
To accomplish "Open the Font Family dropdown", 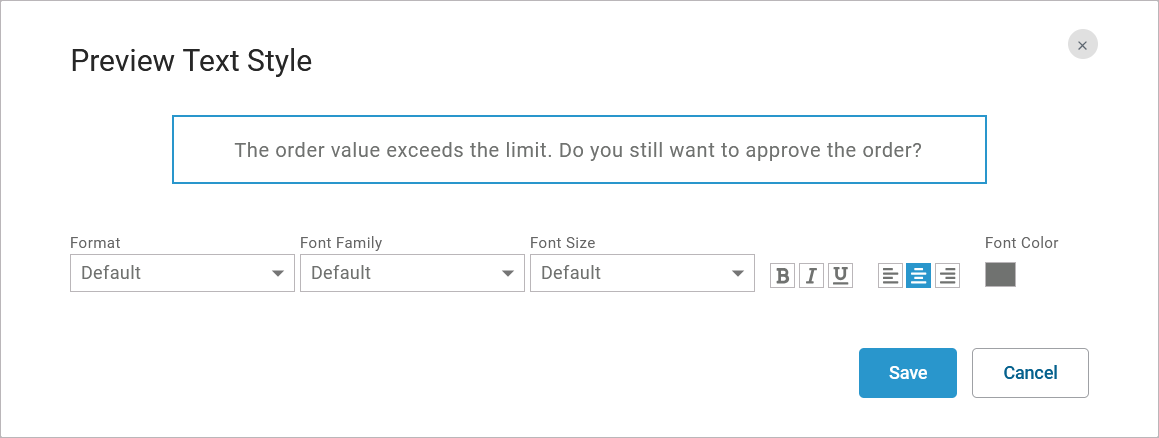I will tap(400, 273).
